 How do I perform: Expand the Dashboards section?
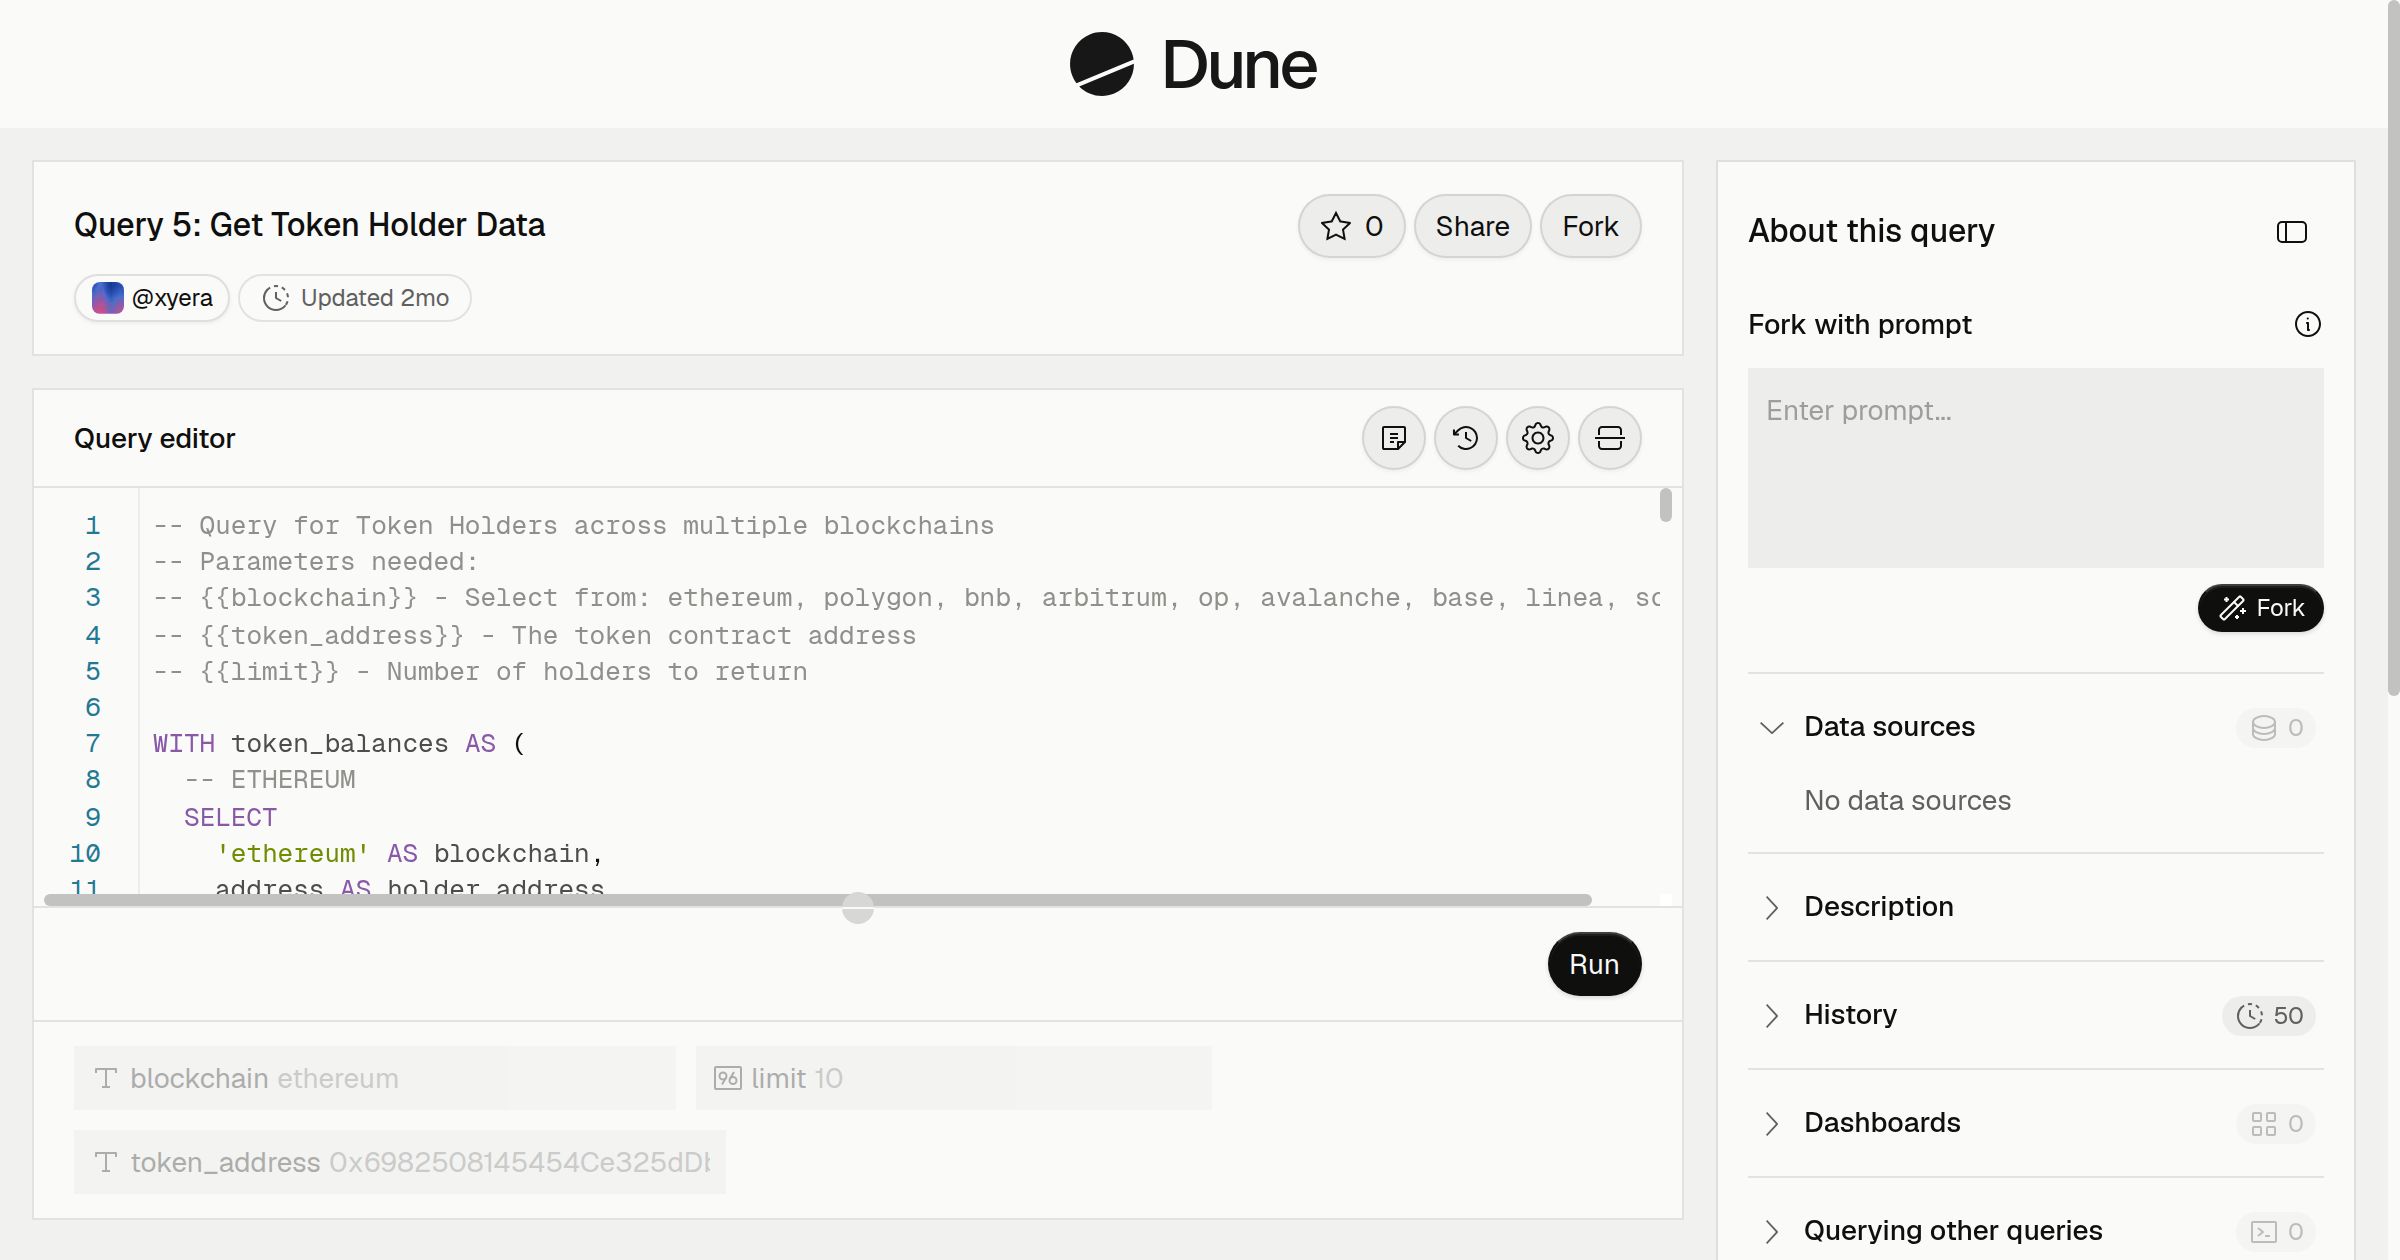(x=1771, y=1123)
